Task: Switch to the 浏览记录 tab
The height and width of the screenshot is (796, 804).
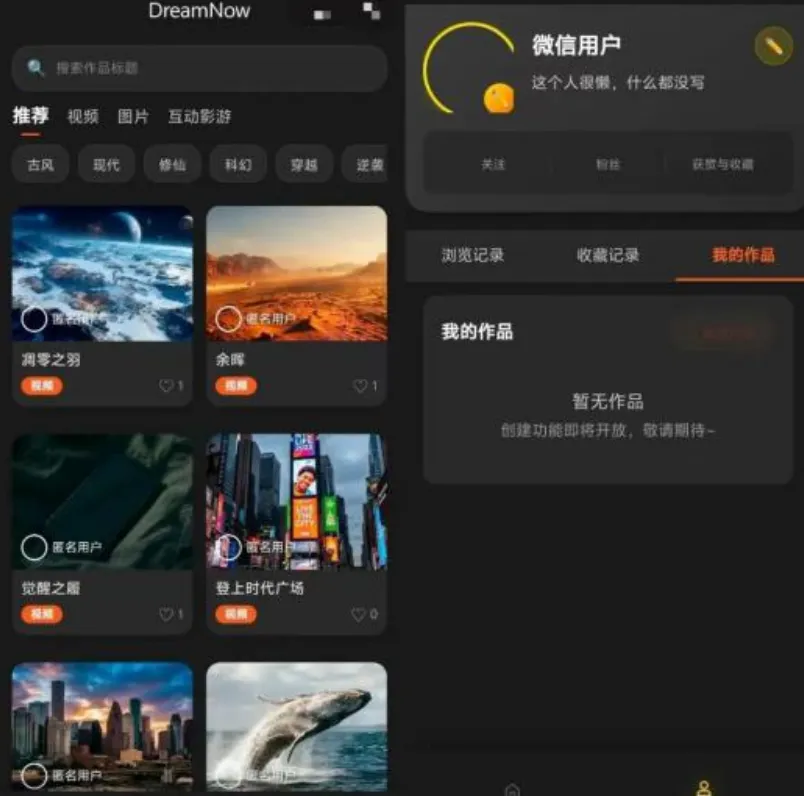Action: 473,255
